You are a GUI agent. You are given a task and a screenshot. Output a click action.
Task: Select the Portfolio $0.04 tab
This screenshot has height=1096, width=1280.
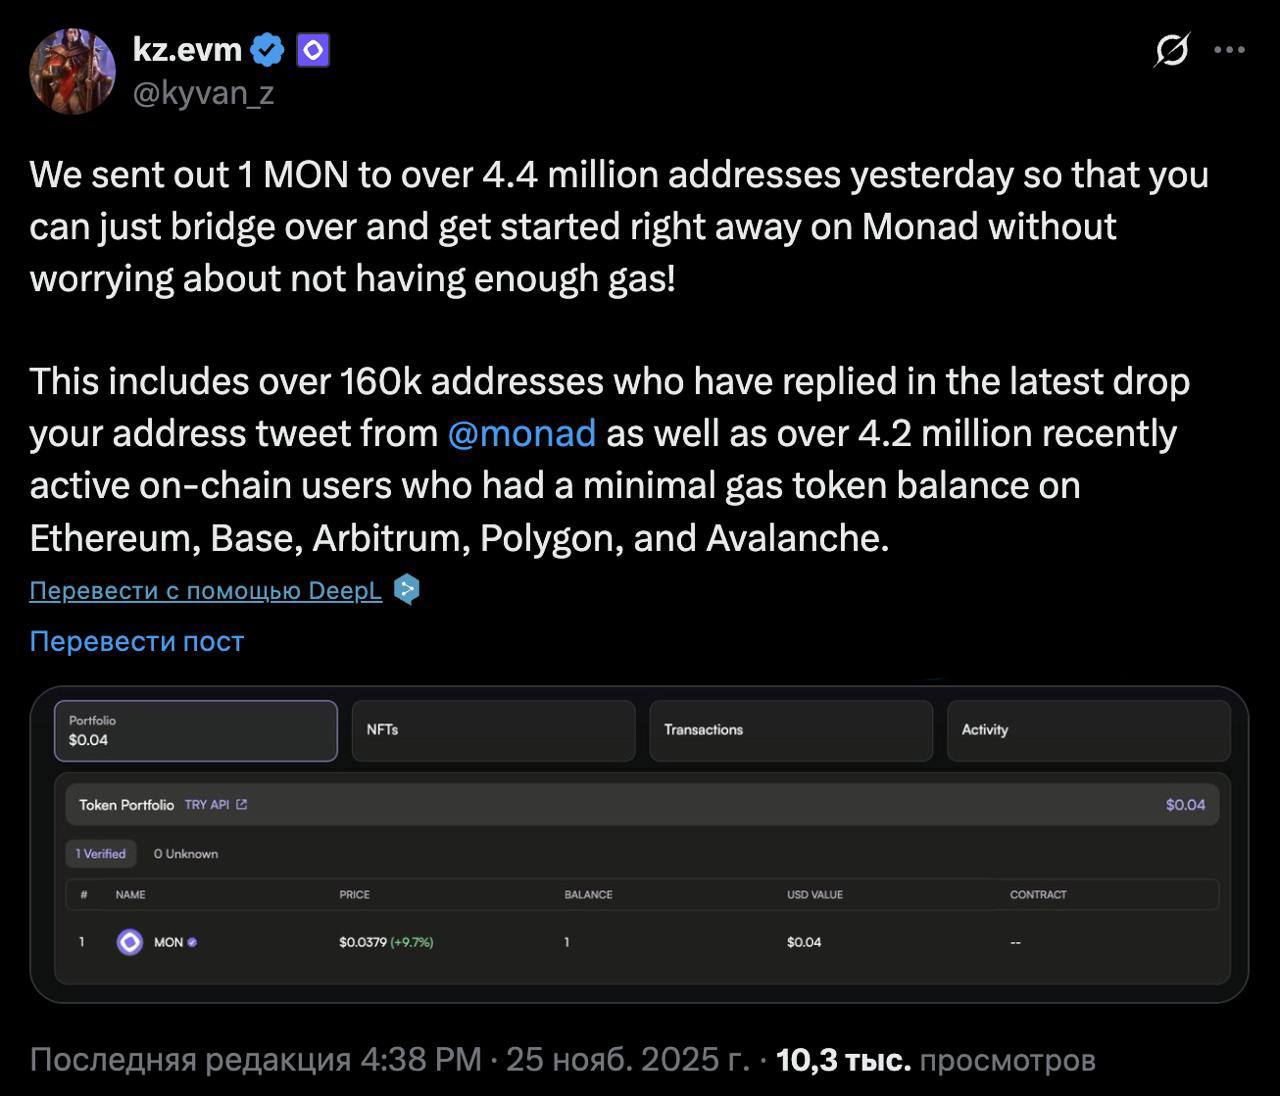click(195, 731)
